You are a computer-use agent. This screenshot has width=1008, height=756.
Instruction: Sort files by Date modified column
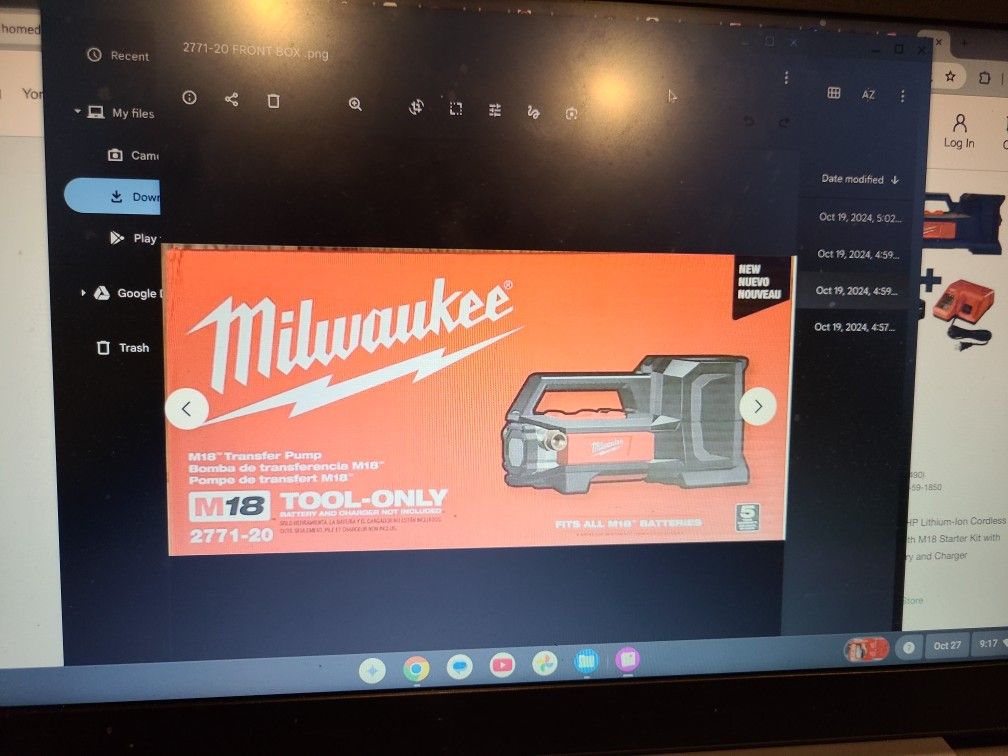(852, 179)
